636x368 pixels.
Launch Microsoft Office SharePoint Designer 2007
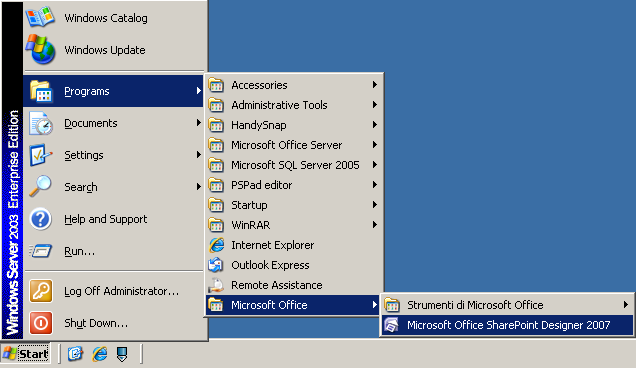[x=507, y=325]
